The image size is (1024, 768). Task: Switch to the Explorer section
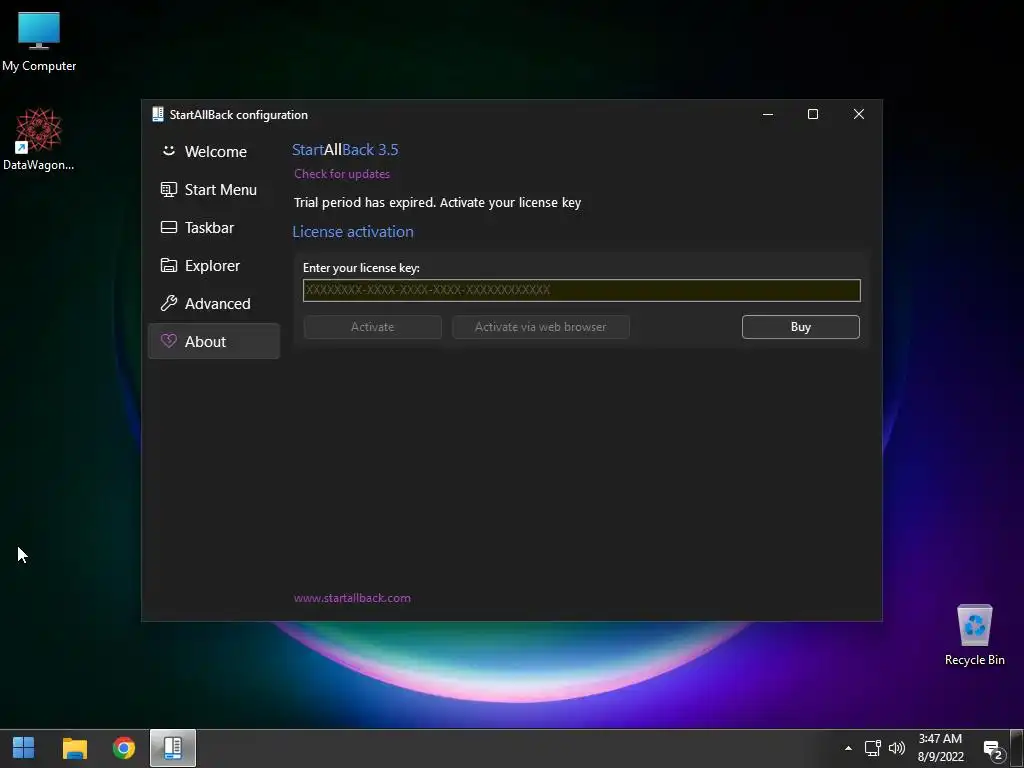click(x=214, y=265)
